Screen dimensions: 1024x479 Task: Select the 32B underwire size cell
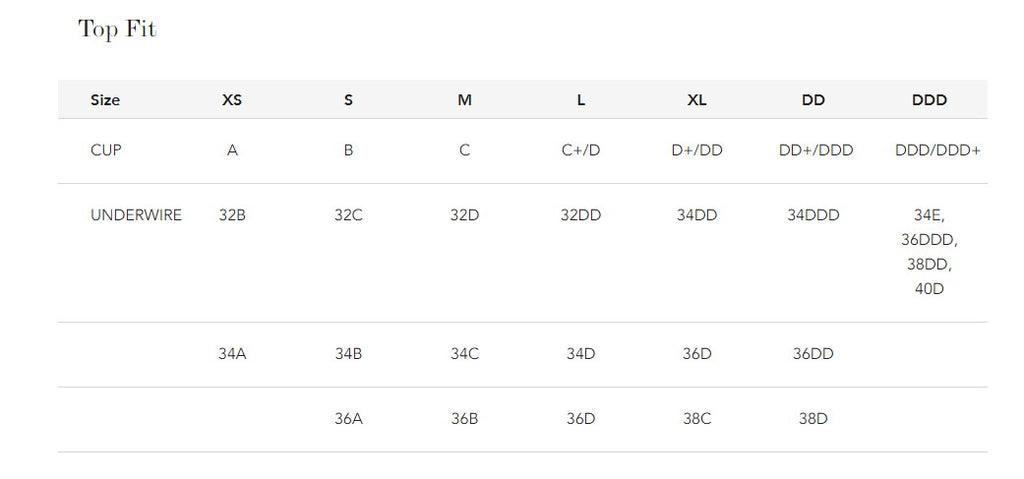232,215
